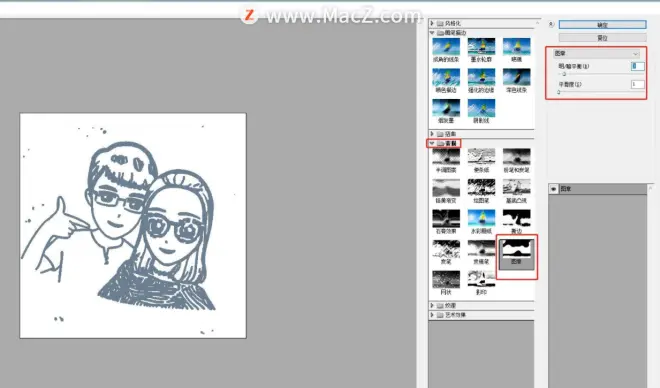Collapse the 画笔描边 (Brush Strokes) folder
The image size is (660, 388).
pos(432,32)
